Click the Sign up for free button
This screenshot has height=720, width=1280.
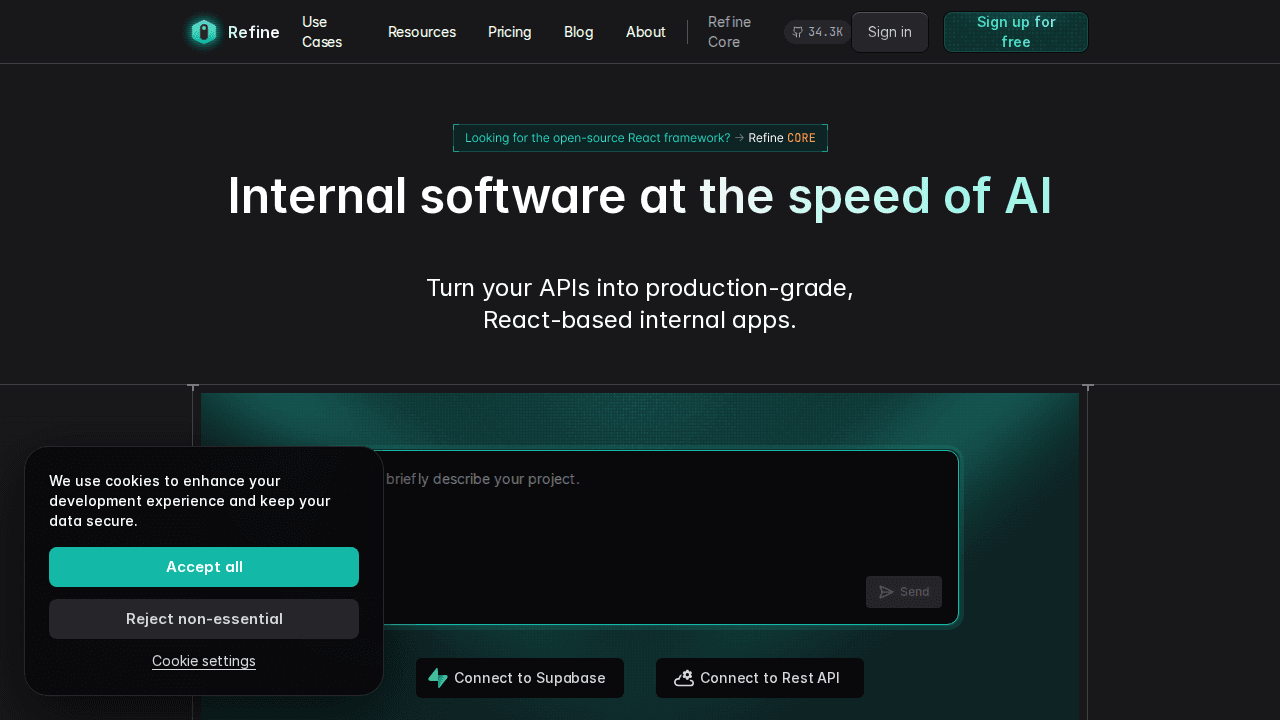point(1015,31)
